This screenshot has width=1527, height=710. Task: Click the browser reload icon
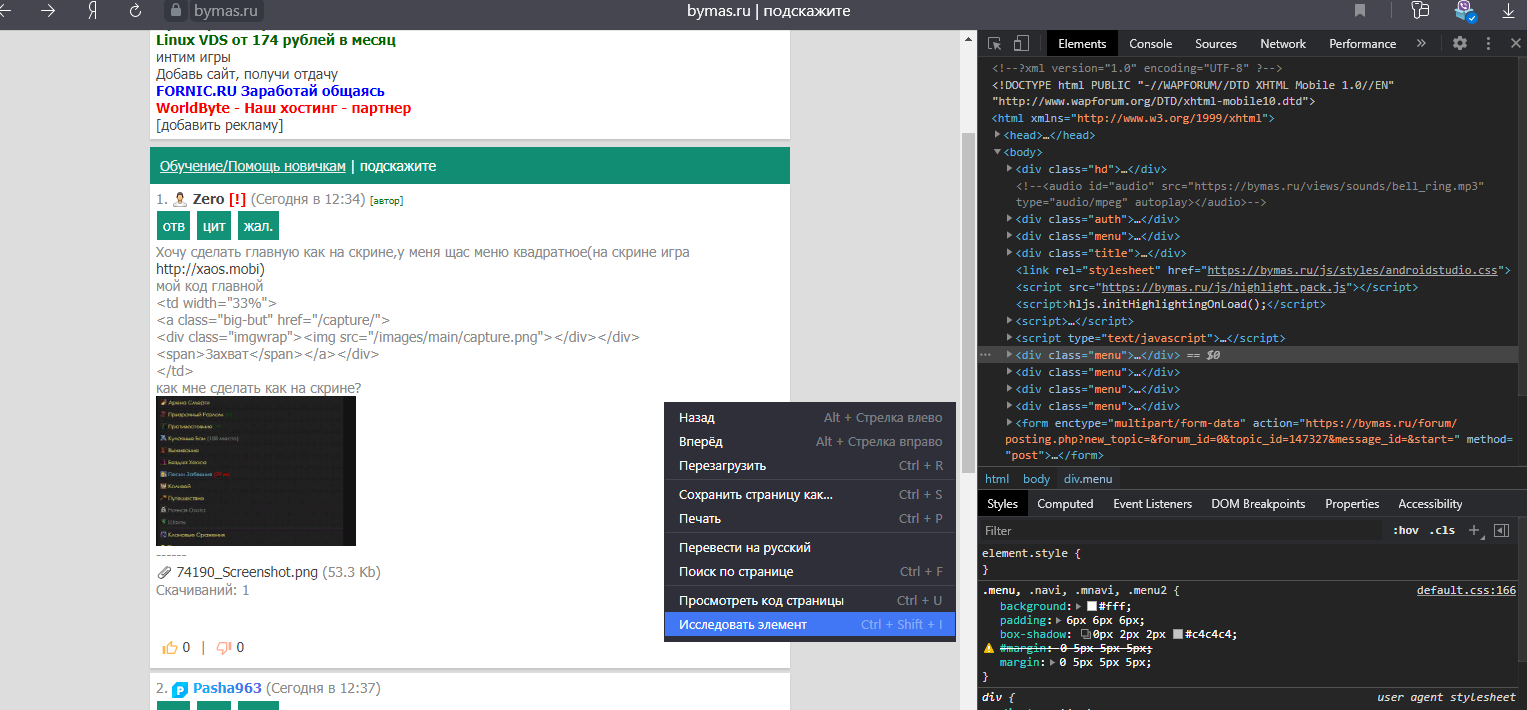[135, 11]
